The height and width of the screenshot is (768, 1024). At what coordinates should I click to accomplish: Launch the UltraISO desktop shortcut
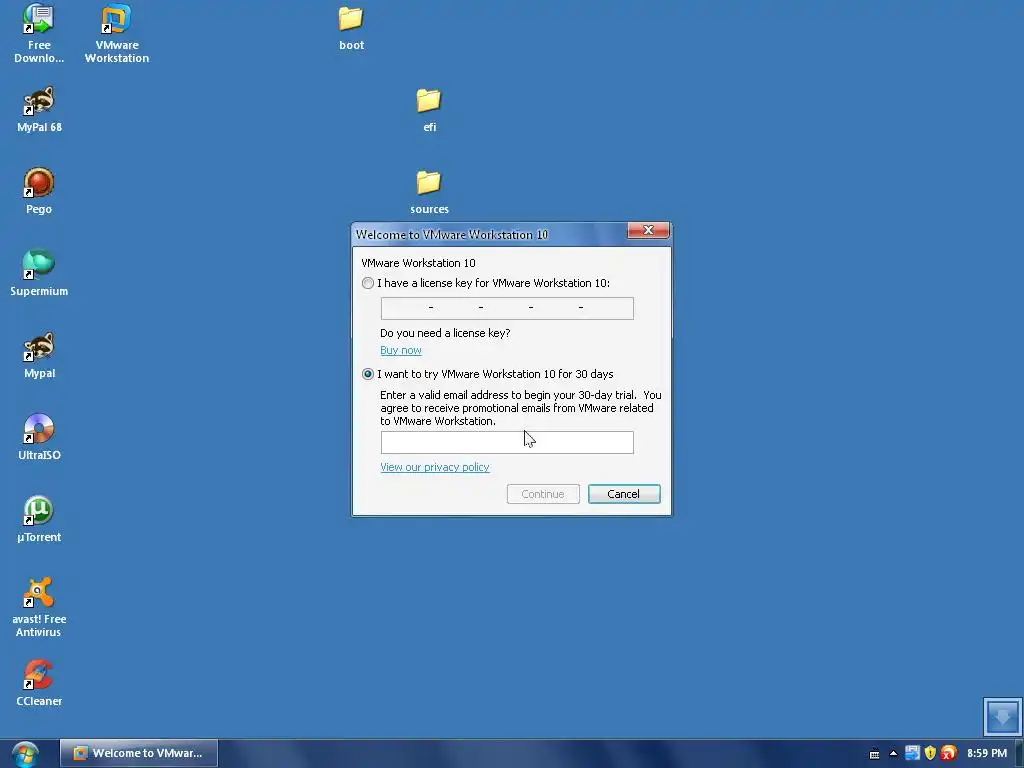39,437
